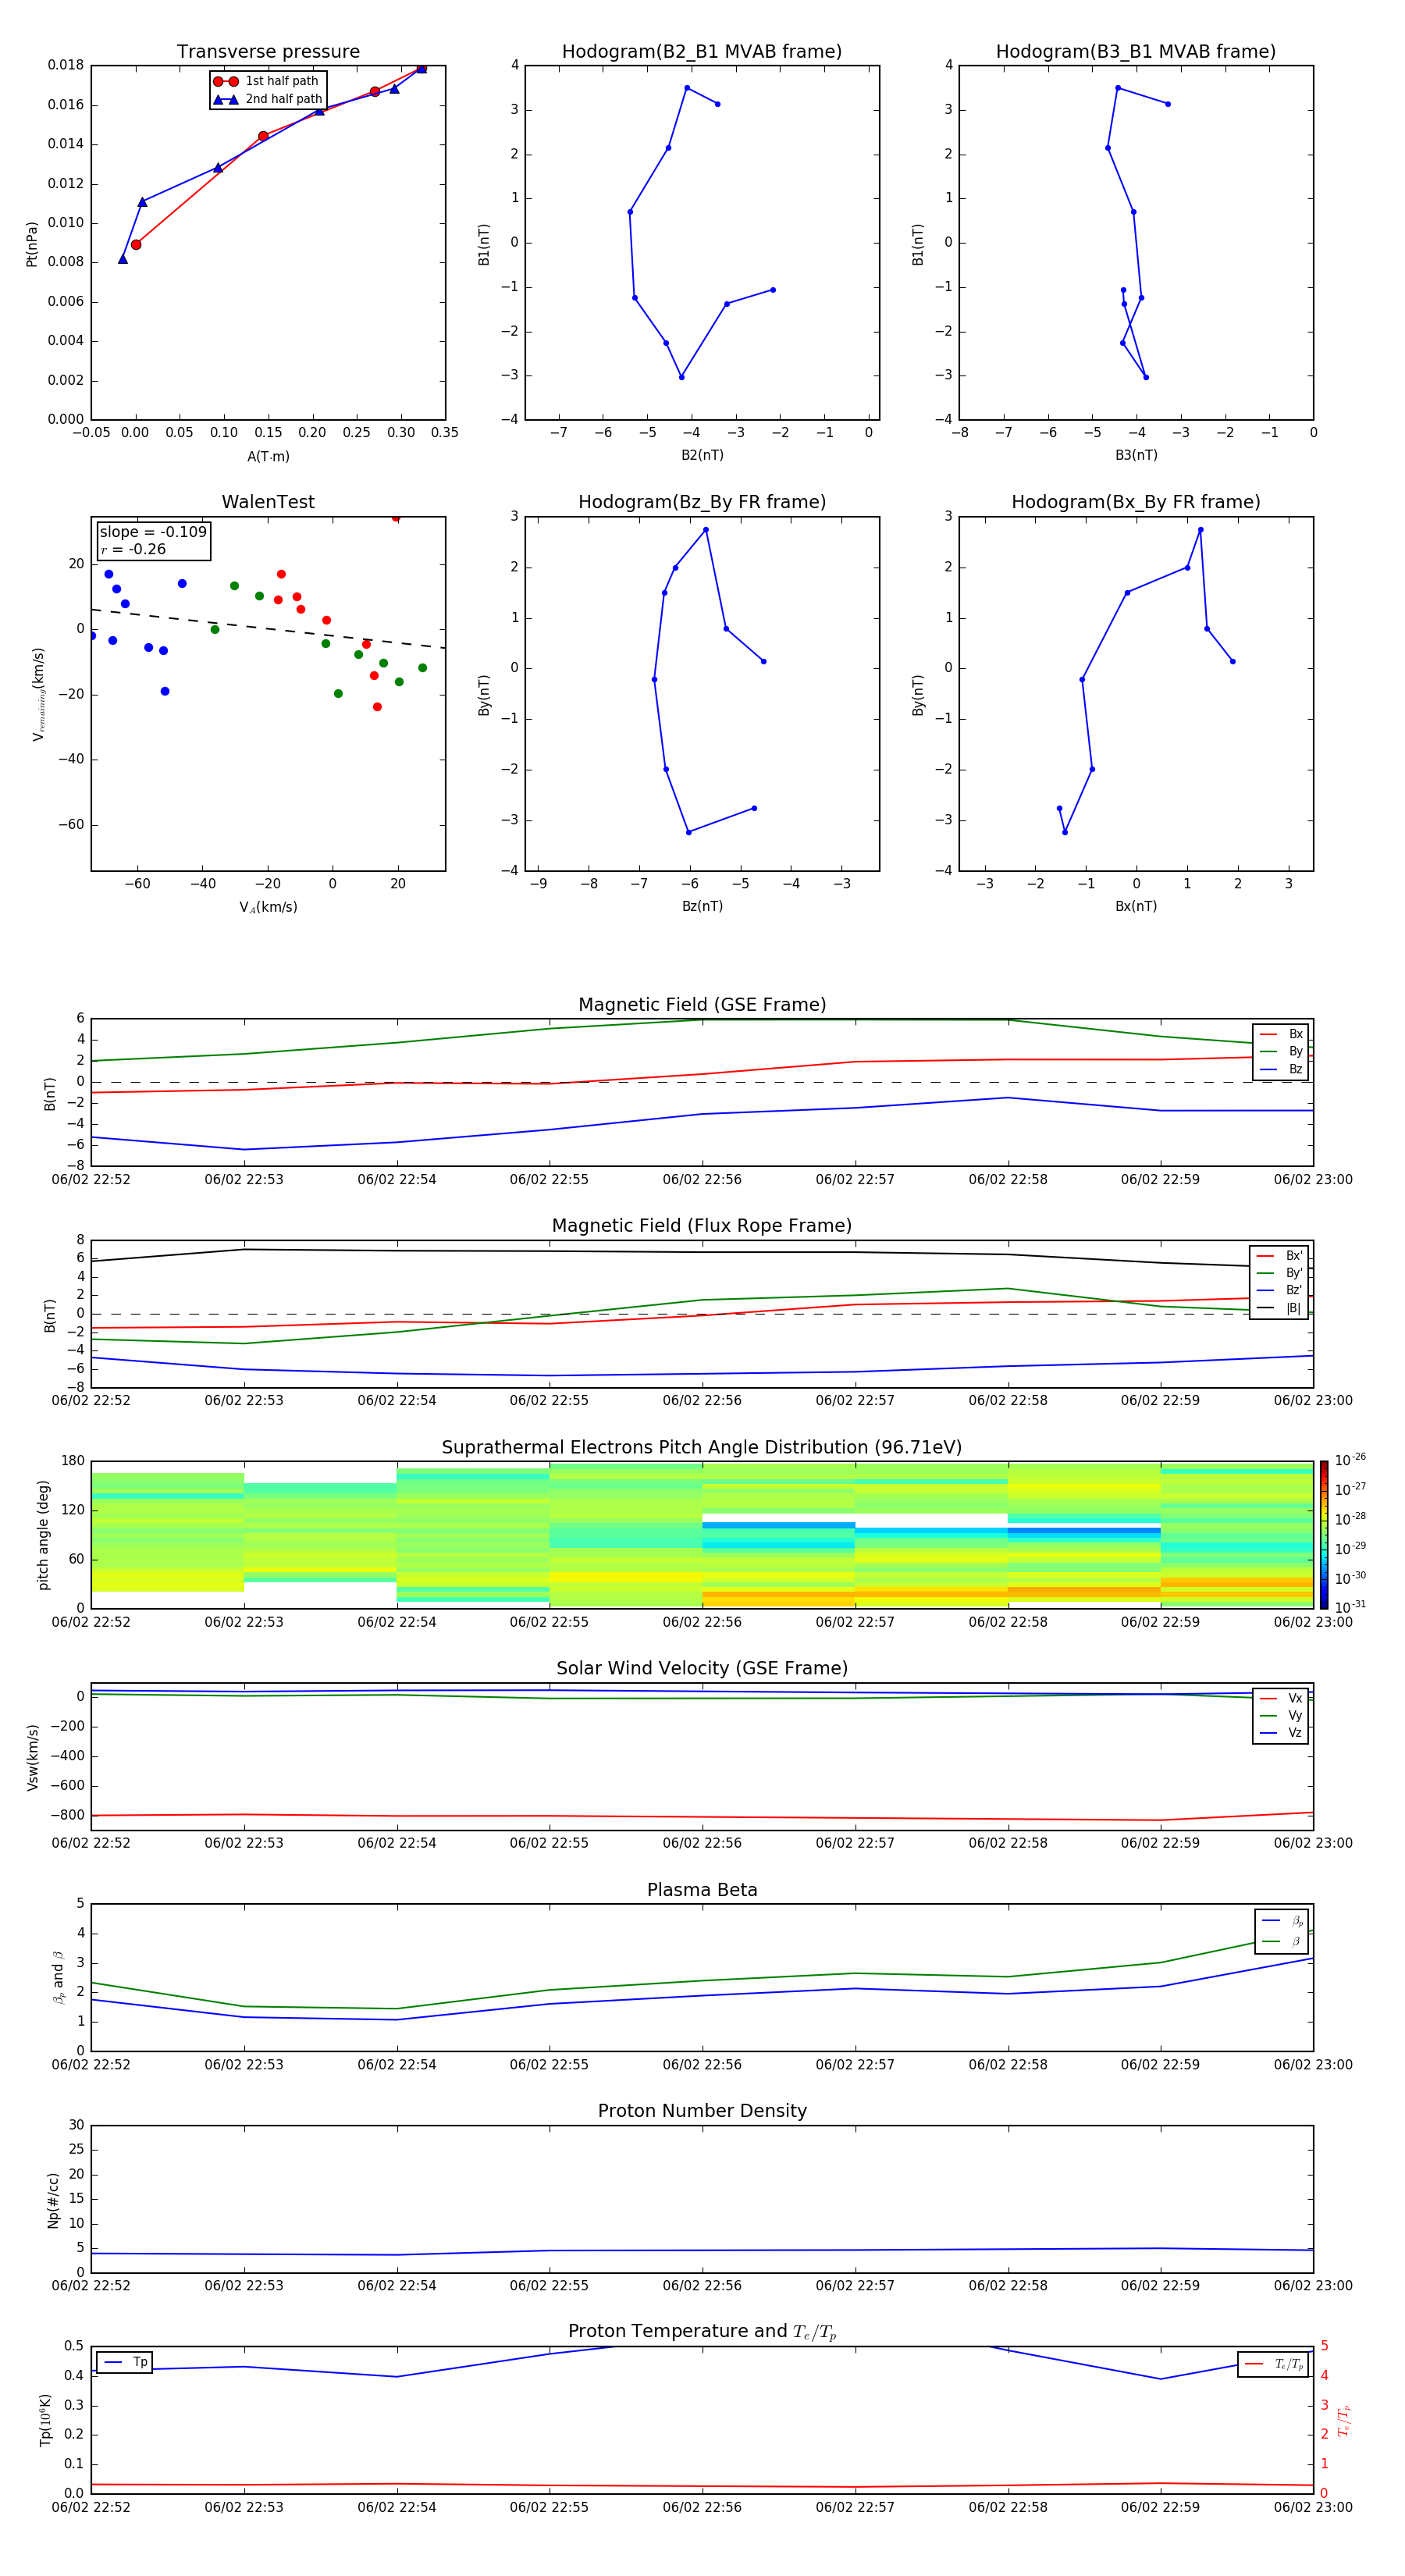Click the 'slope = -0.109' annotation

point(153,532)
